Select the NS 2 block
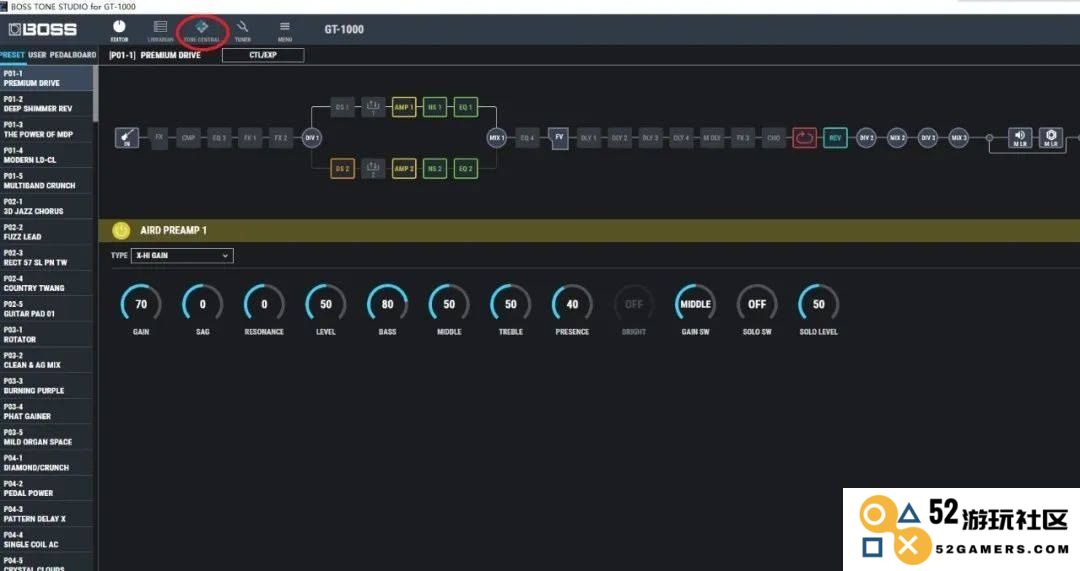This screenshot has height=571, width=1080. click(435, 168)
